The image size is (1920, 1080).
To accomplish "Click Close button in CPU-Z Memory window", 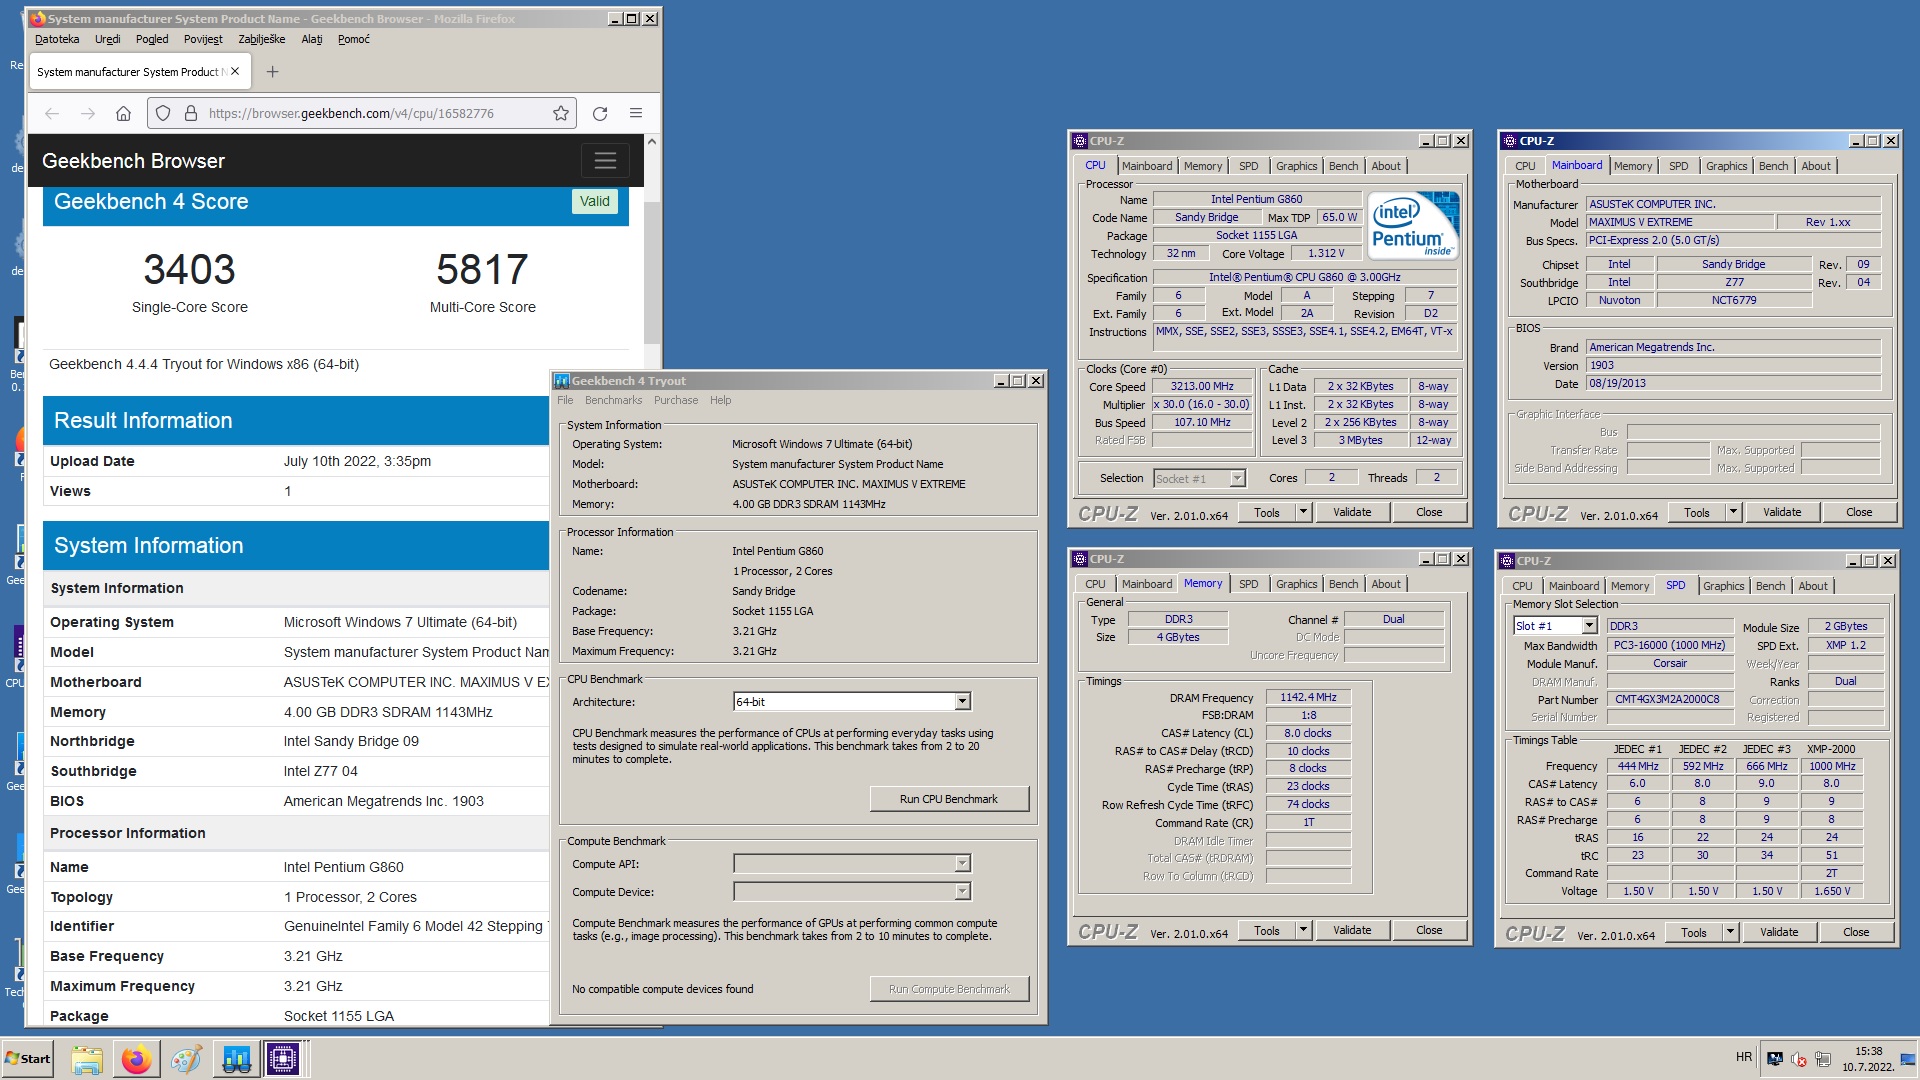I will click(x=1429, y=930).
